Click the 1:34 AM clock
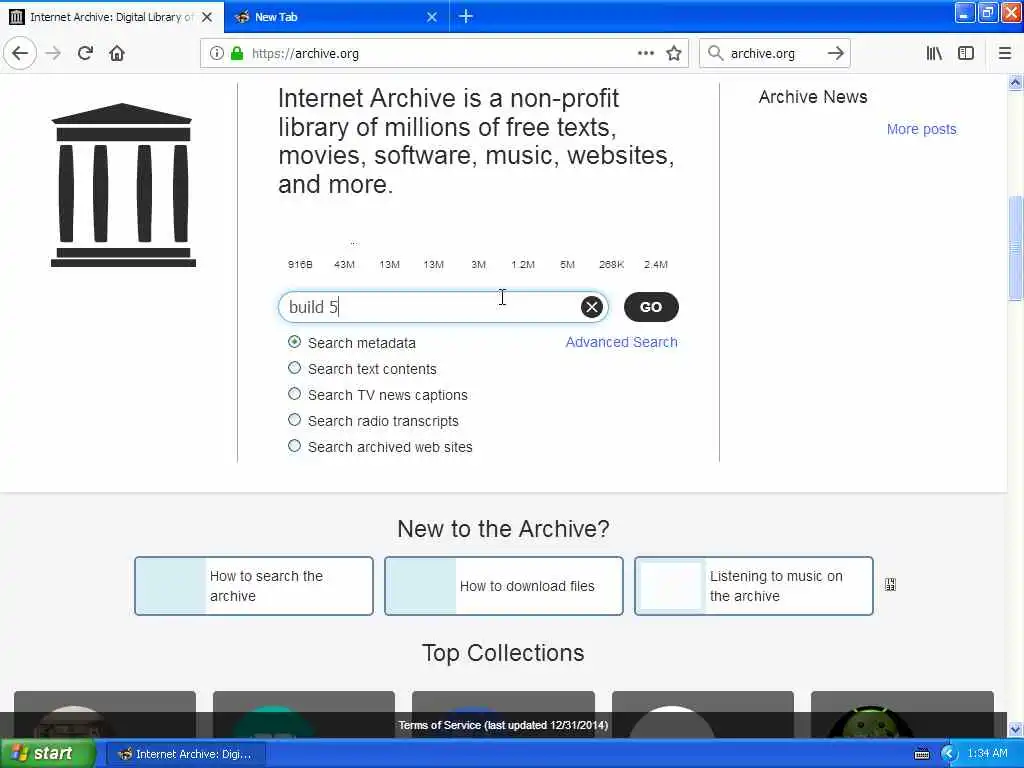Image resolution: width=1024 pixels, height=768 pixels. tap(987, 754)
